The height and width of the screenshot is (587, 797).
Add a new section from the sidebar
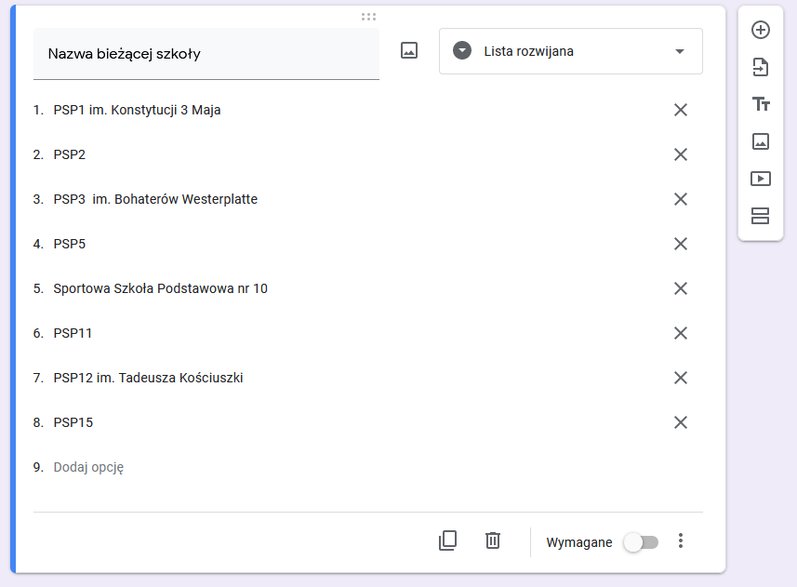tap(760, 216)
